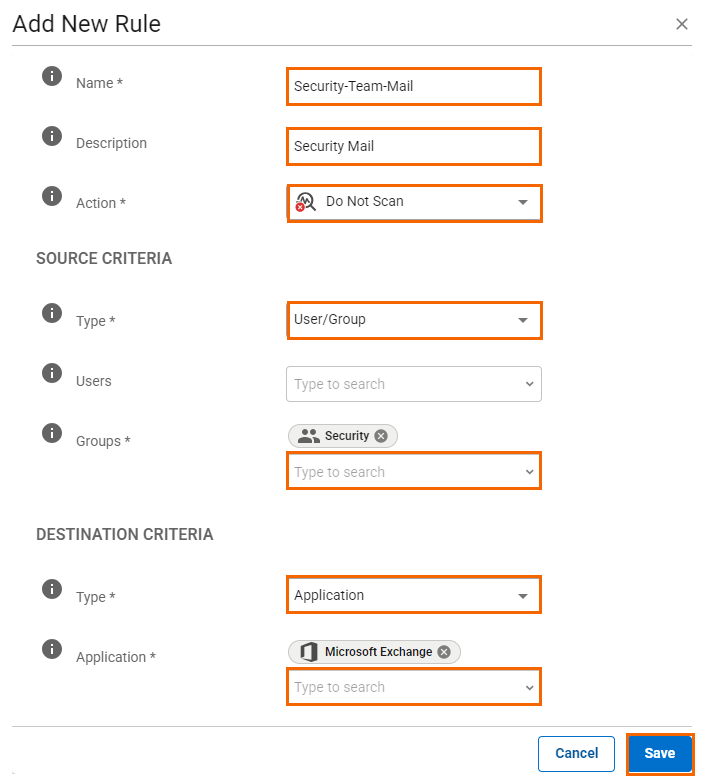Open the Action dropdown
702x781 pixels.
(x=414, y=203)
